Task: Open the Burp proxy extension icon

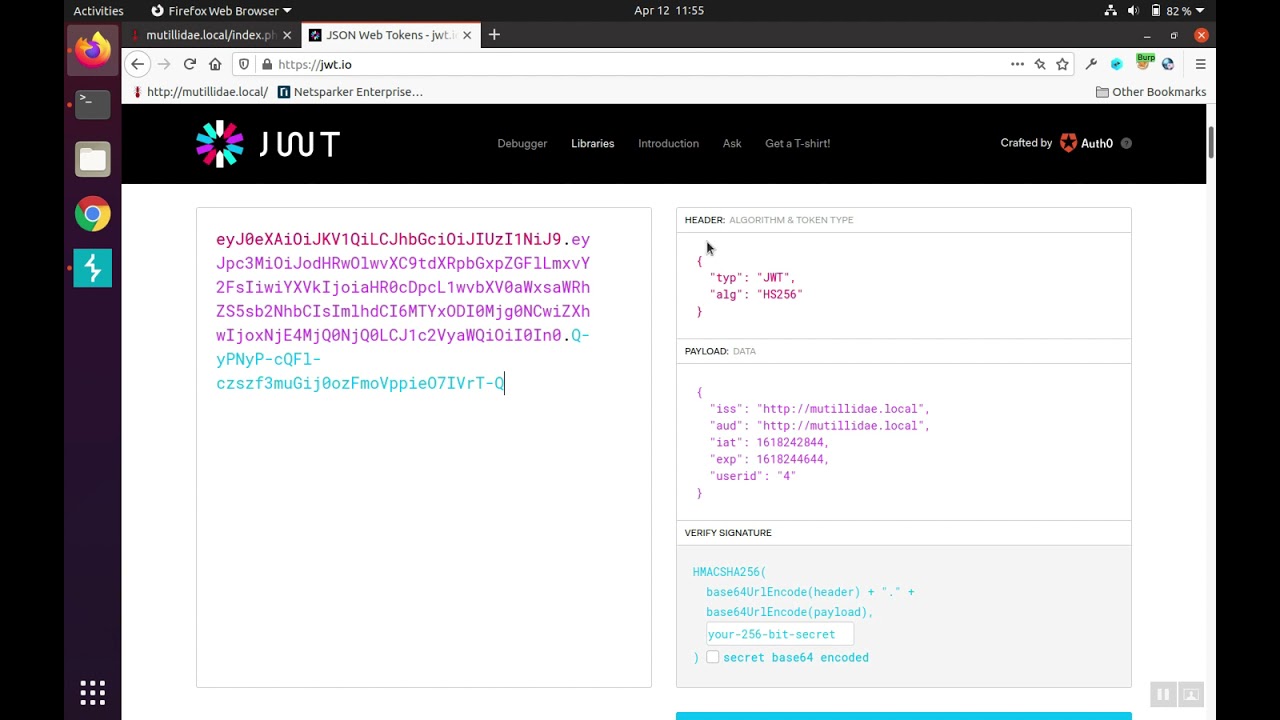Action: tap(1144, 63)
